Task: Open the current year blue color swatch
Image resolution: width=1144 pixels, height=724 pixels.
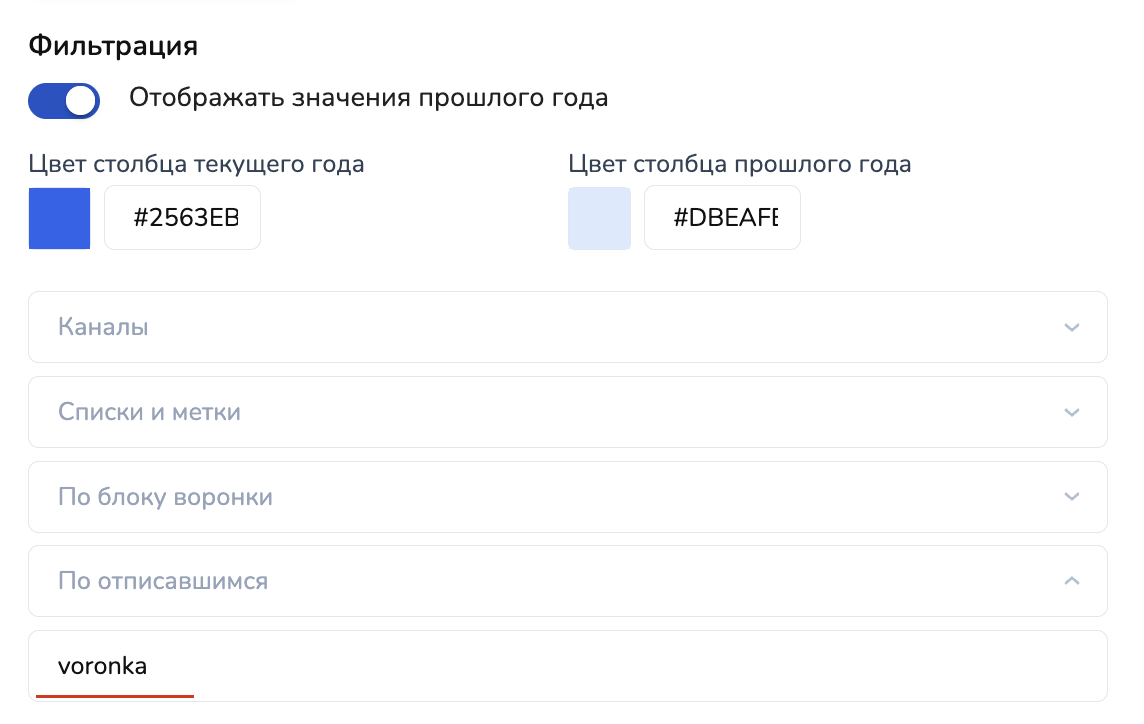Action: 59,218
